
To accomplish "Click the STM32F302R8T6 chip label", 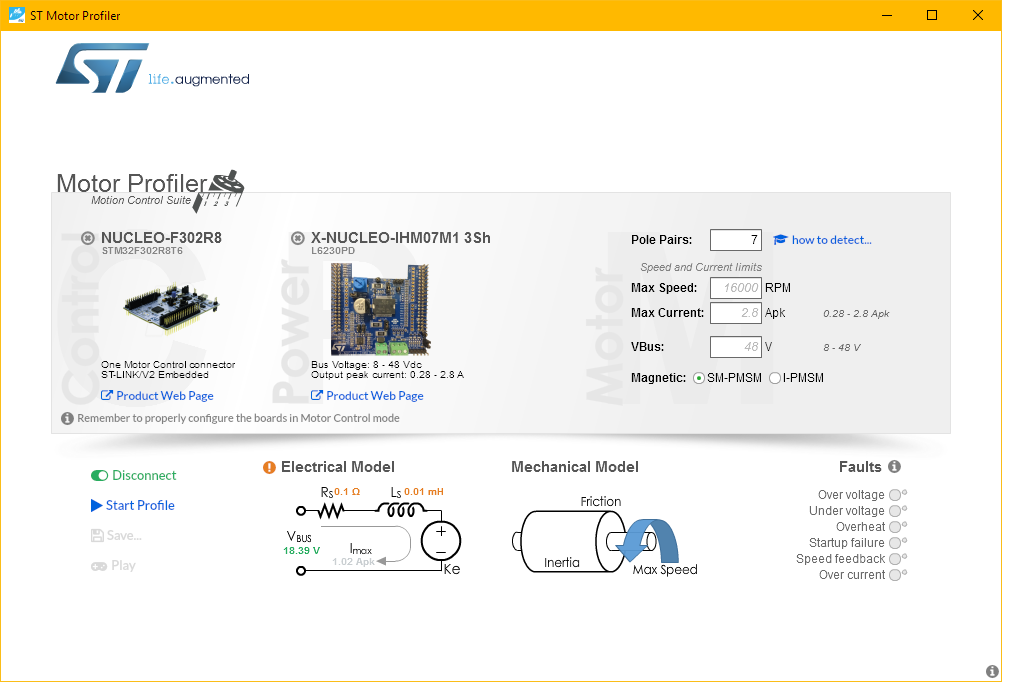I will click(x=142, y=251).
